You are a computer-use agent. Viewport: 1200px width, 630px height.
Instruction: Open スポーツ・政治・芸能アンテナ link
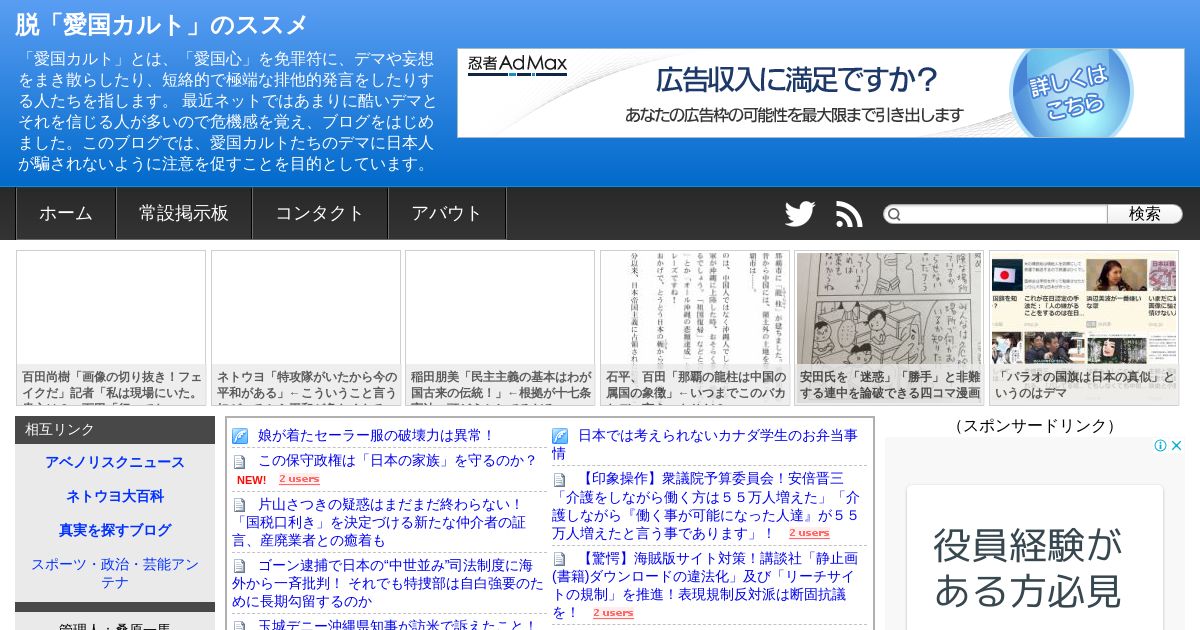click(115, 573)
